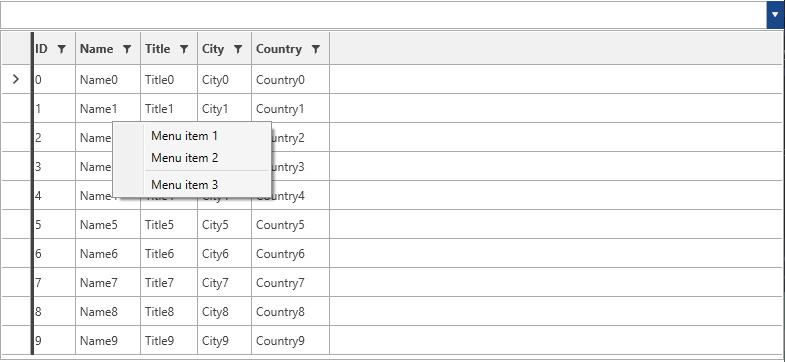Select the Name1 cell

pos(108,109)
